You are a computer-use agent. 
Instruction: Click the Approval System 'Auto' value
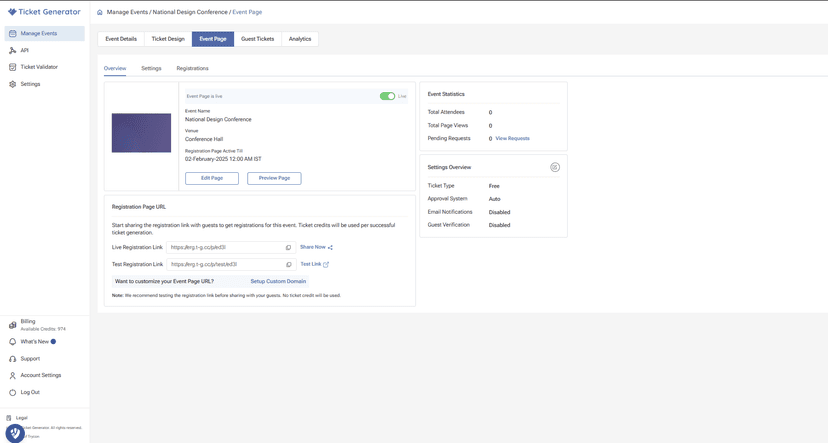494,199
